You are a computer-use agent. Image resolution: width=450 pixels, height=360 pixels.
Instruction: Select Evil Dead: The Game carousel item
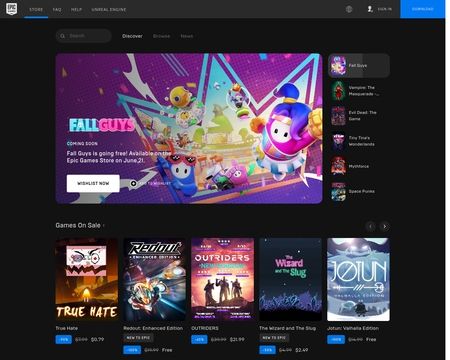pyautogui.click(x=359, y=116)
